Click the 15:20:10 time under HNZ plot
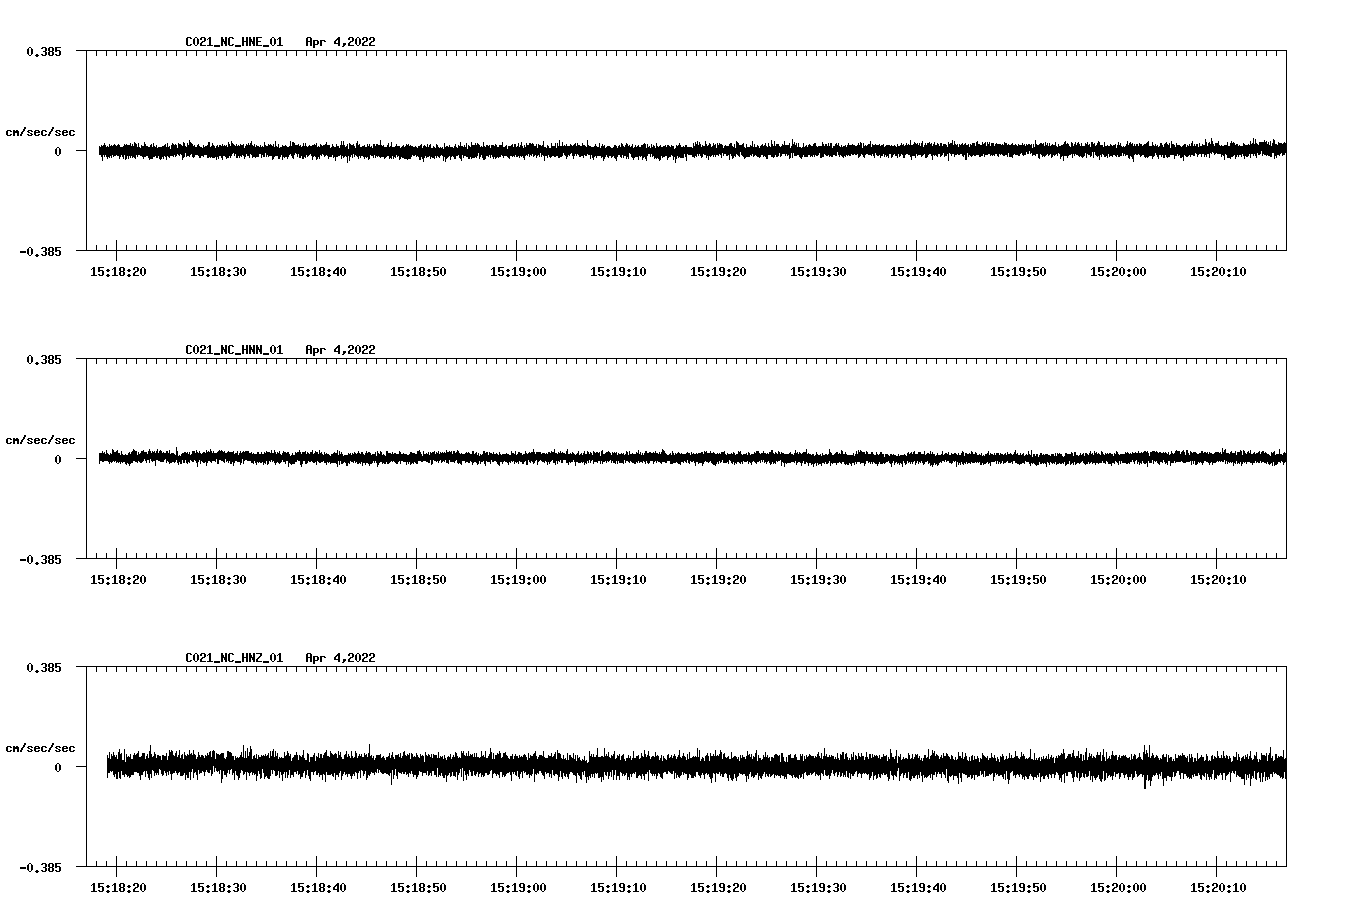1358x924 pixels. tap(1218, 888)
